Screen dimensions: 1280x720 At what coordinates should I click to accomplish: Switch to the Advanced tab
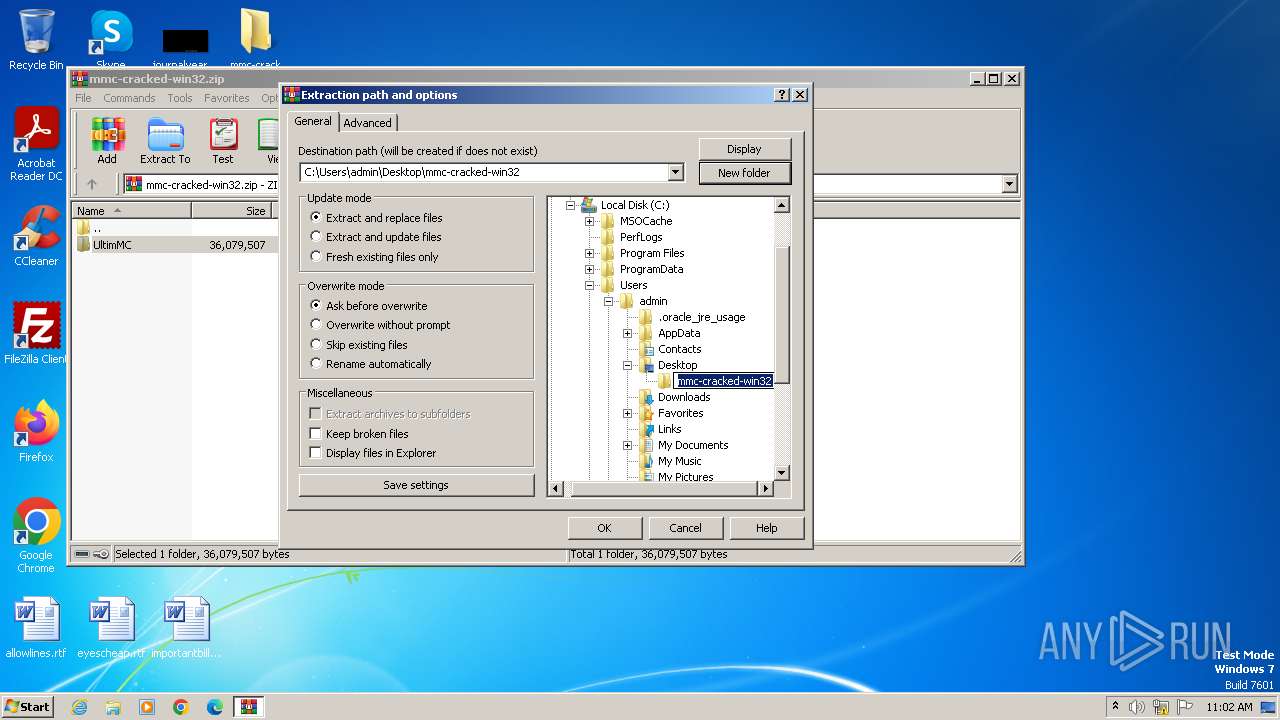click(x=368, y=123)
